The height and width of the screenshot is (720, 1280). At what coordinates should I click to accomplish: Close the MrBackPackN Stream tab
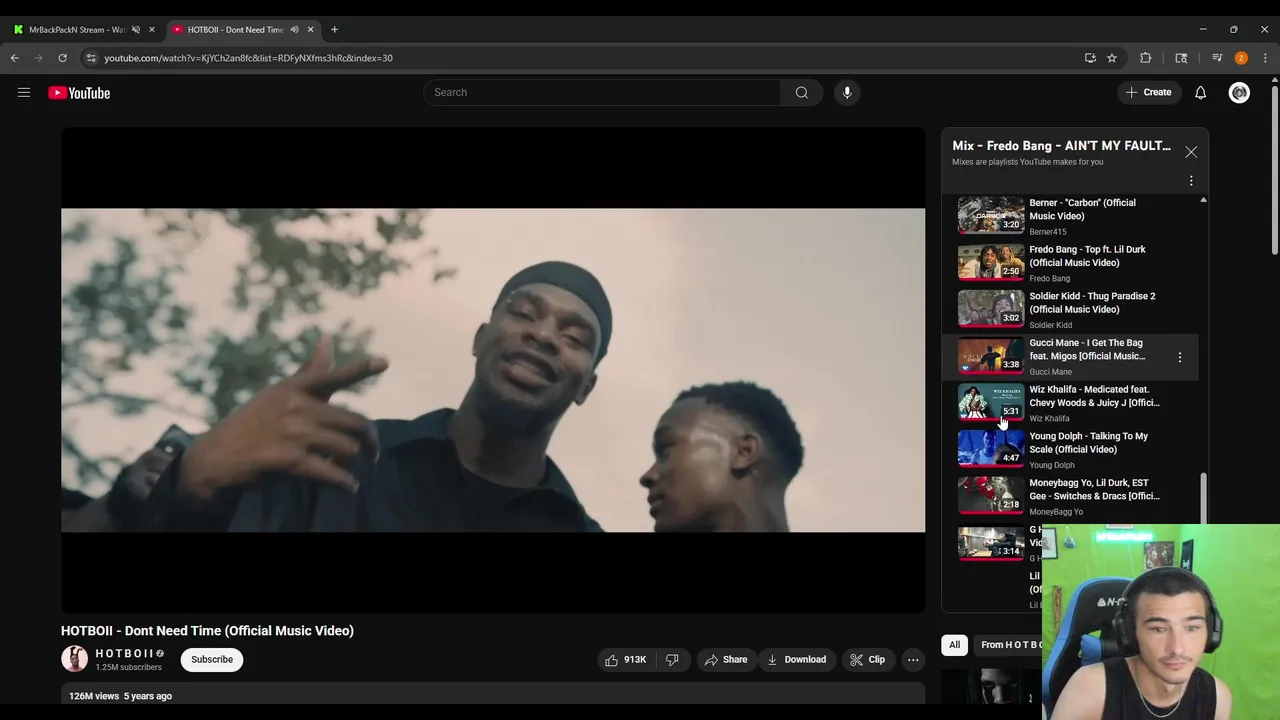(x=152, y=30)
